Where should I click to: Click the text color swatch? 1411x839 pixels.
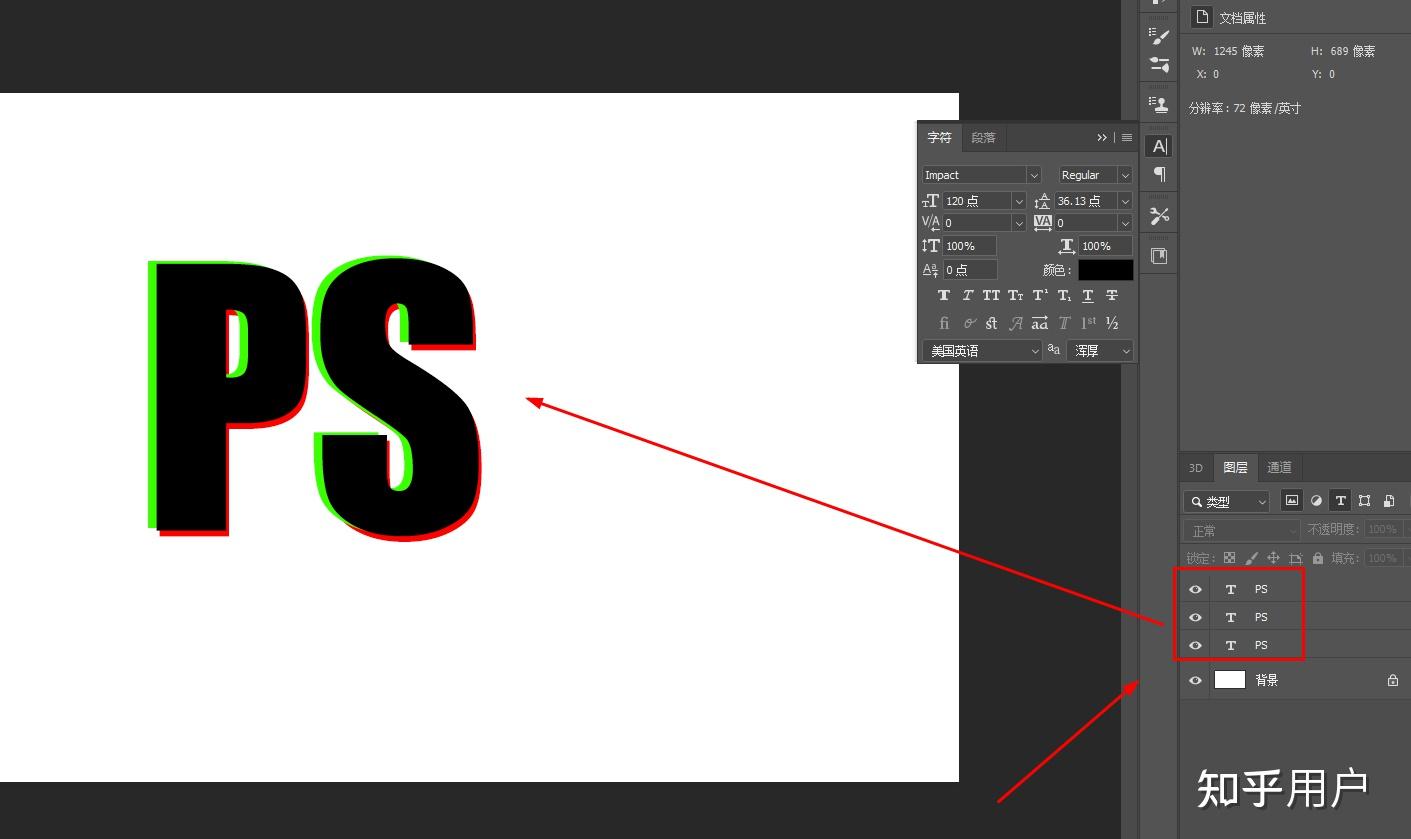pyautogui.click(x=1106, y=270)
